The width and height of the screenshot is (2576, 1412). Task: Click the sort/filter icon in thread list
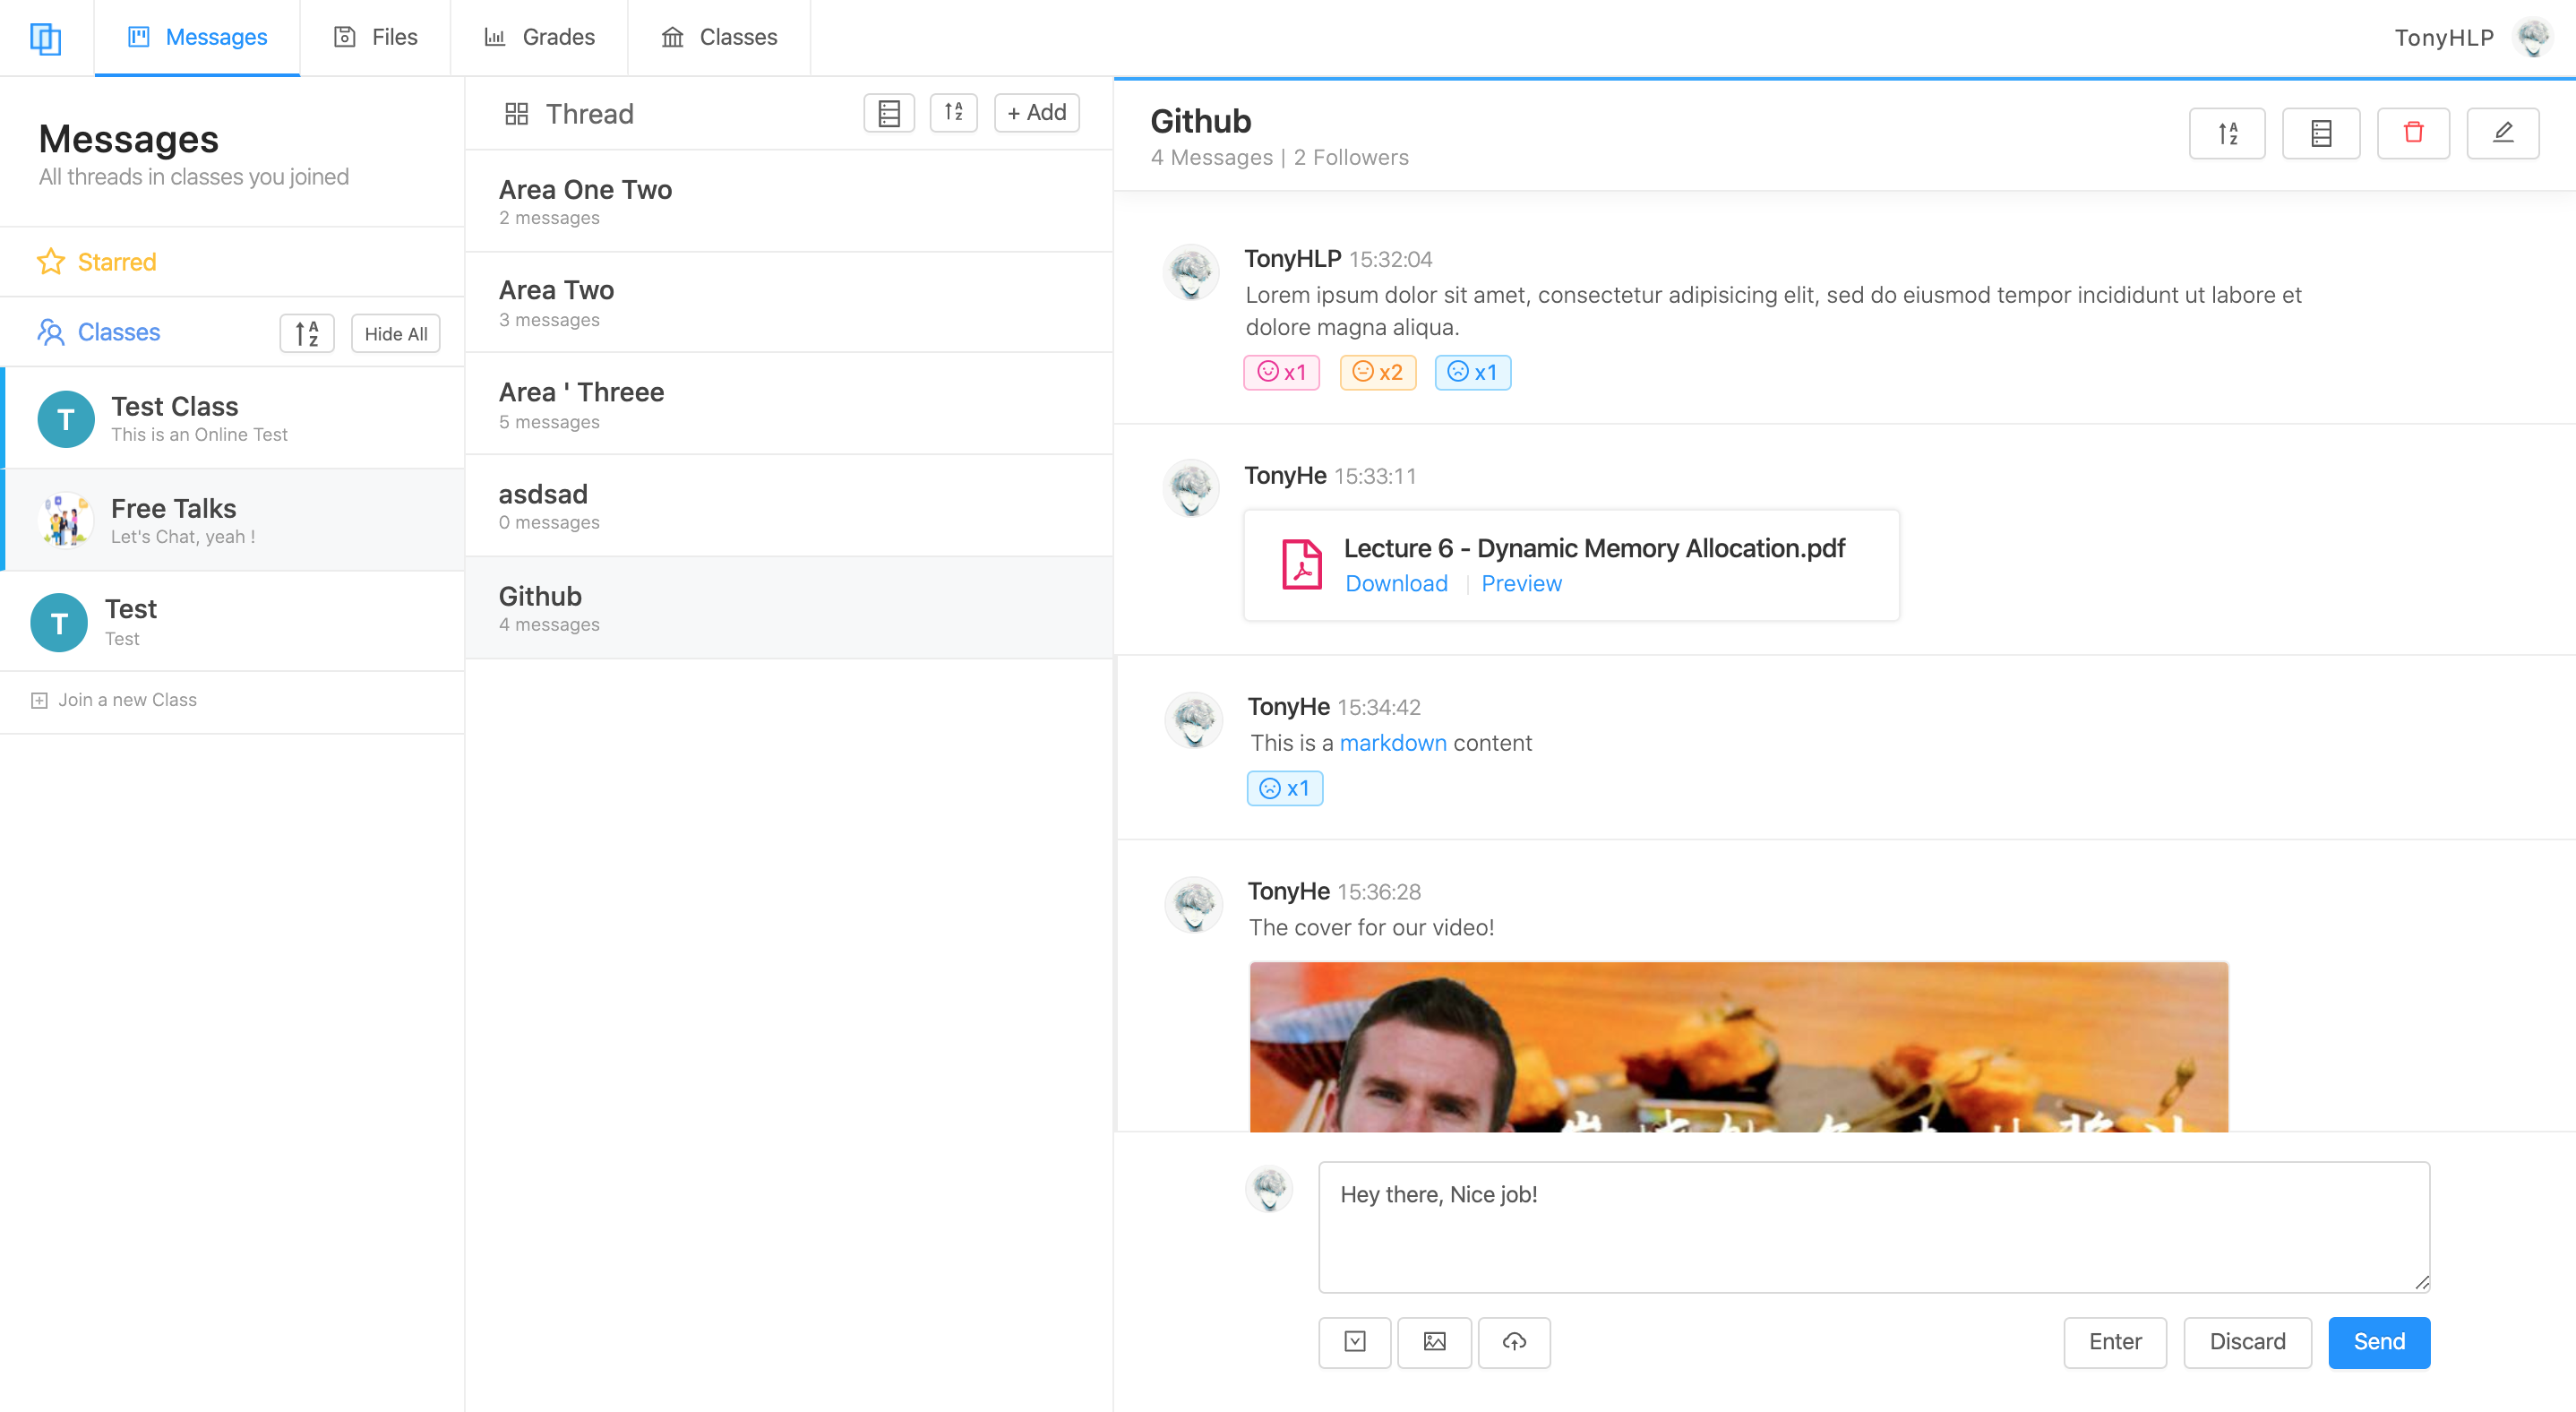click(x=954, y=113)
